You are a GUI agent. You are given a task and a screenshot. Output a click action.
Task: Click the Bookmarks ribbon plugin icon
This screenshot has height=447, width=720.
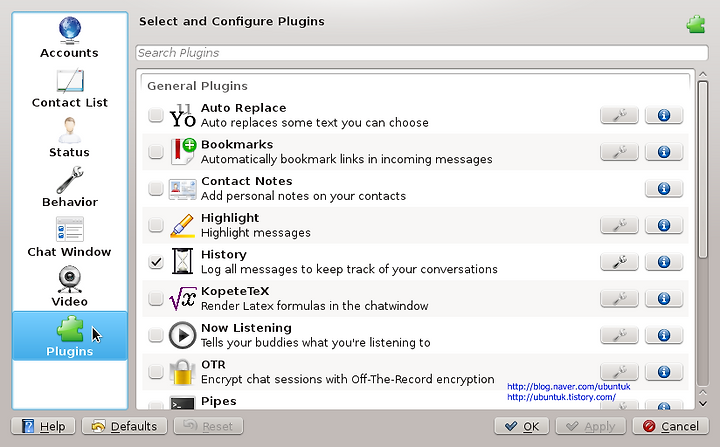coord(182,152)
